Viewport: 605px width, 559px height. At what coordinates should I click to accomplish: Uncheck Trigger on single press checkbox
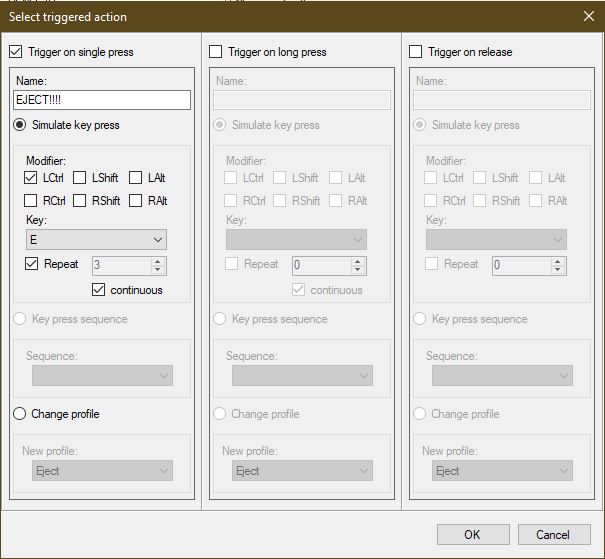15,52
